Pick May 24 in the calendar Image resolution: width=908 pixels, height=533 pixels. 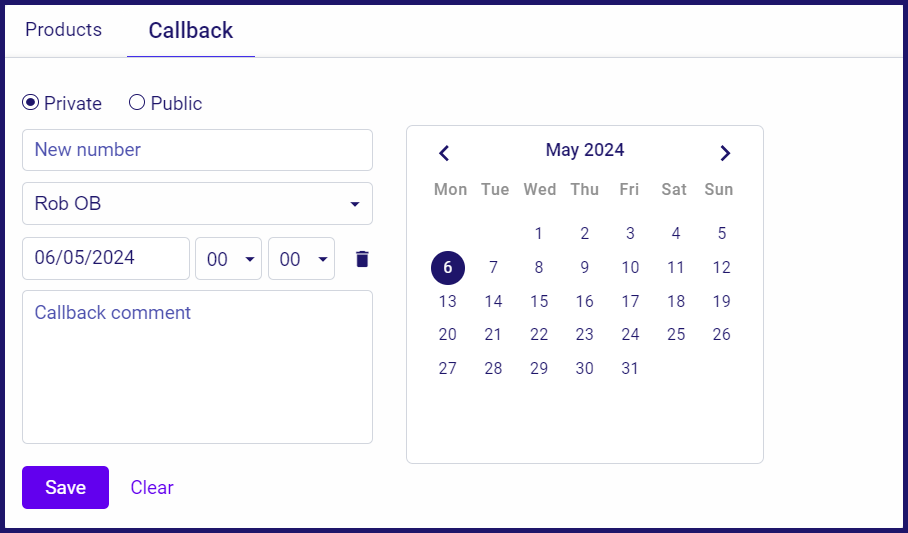pyautogui.click(x=630, y=335)
